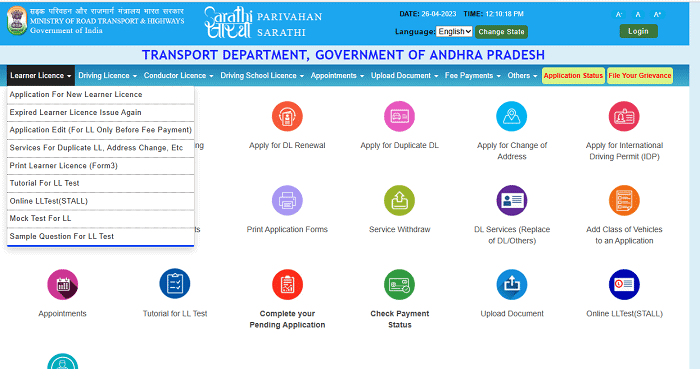Expand the Driving Licence menu
This screenshot has width=700, height=369.
pyautogui.click(x=108, y=75)
